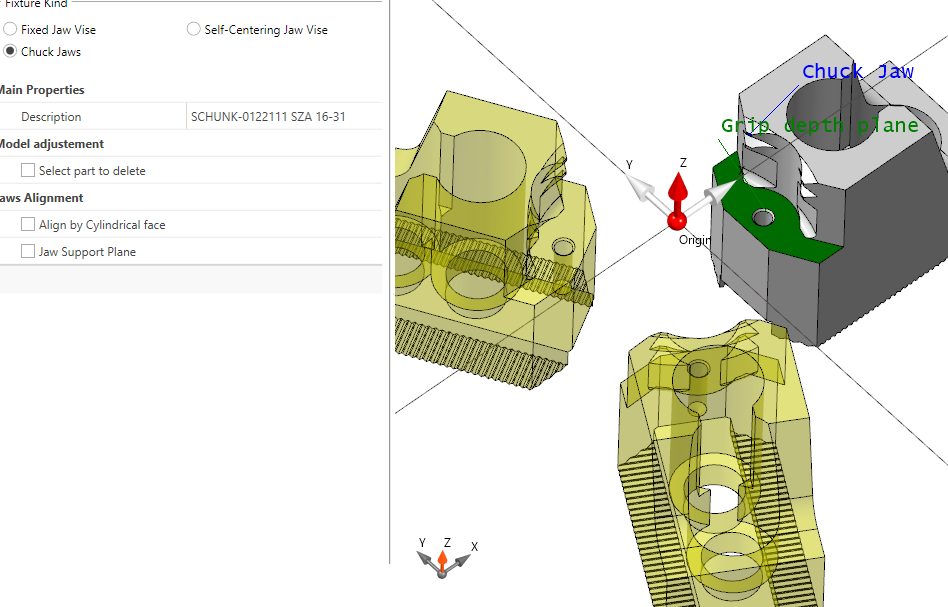Collapse the Jaws Alignment section header
This screenshot has width=948, height=607.
(42, 198)
